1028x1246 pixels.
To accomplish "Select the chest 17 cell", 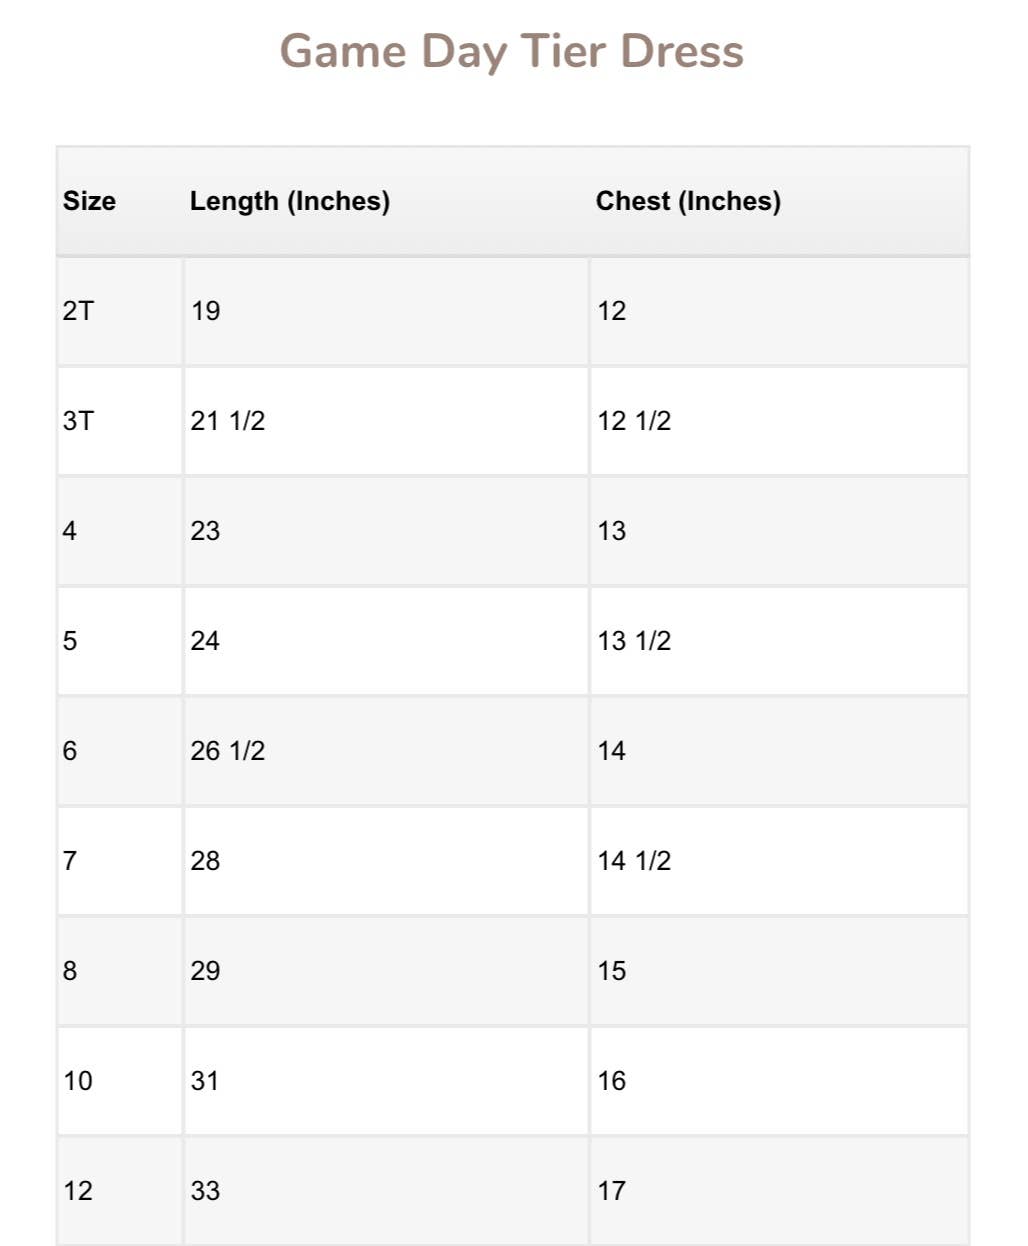I will point(612,1191).
